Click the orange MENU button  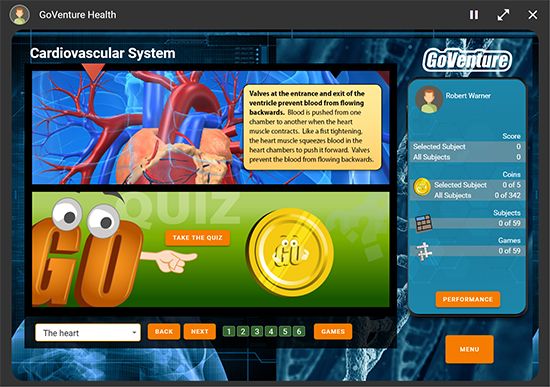point(469,349)
